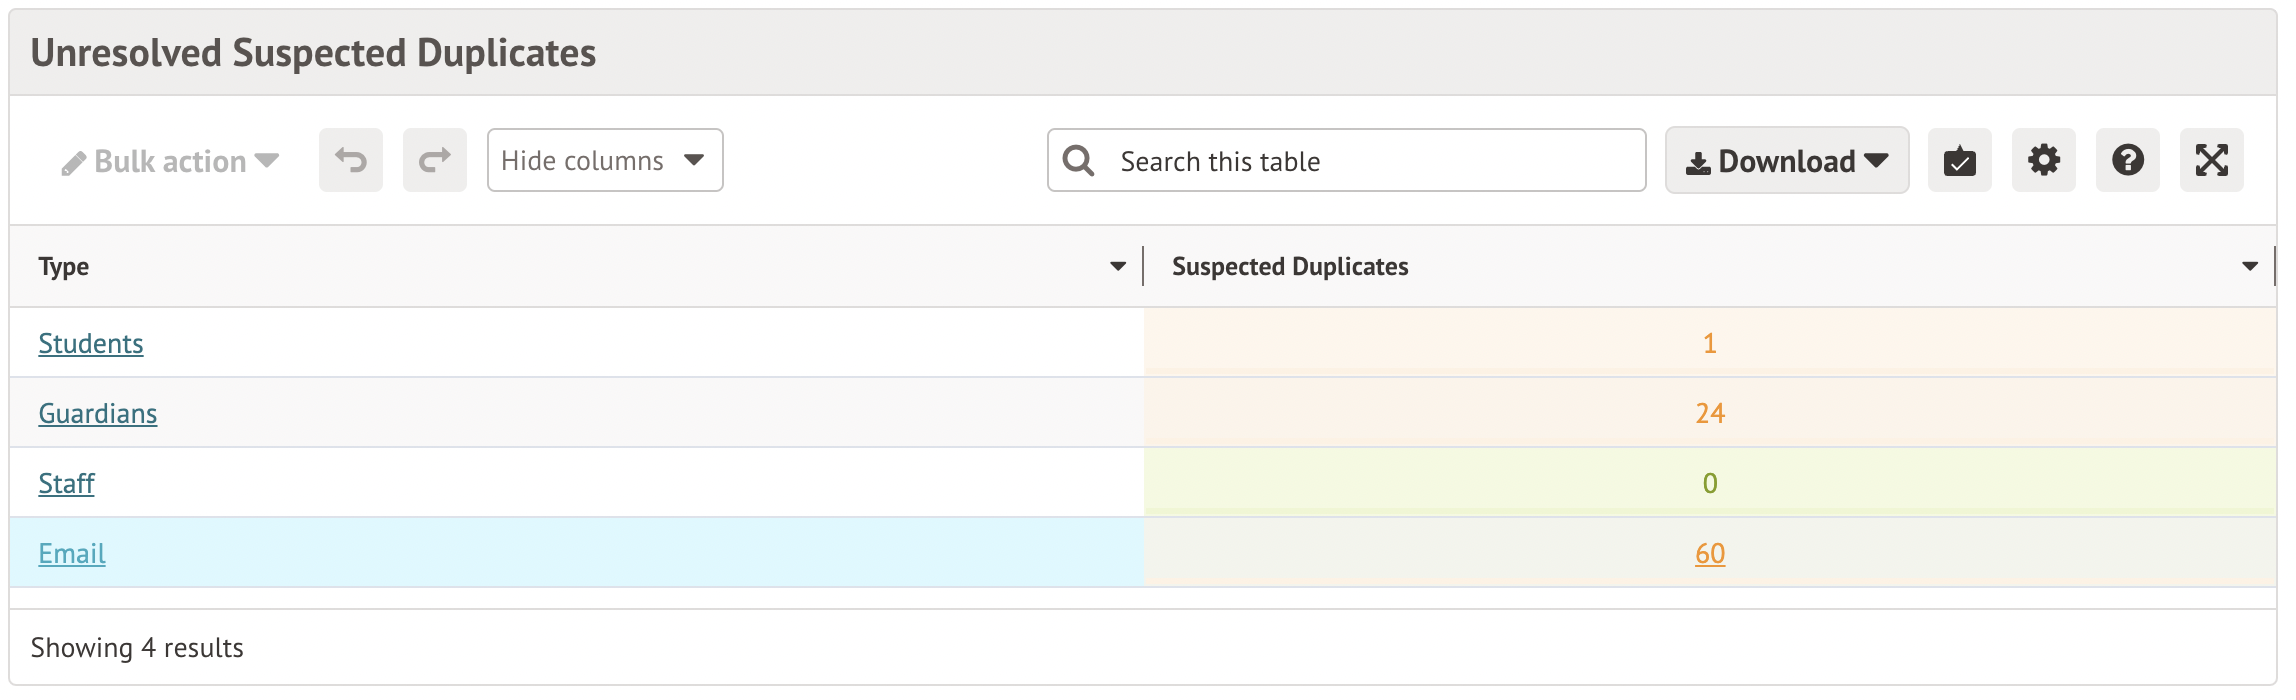
Task: Open table settings gear icon
Action: point(2043,160)
